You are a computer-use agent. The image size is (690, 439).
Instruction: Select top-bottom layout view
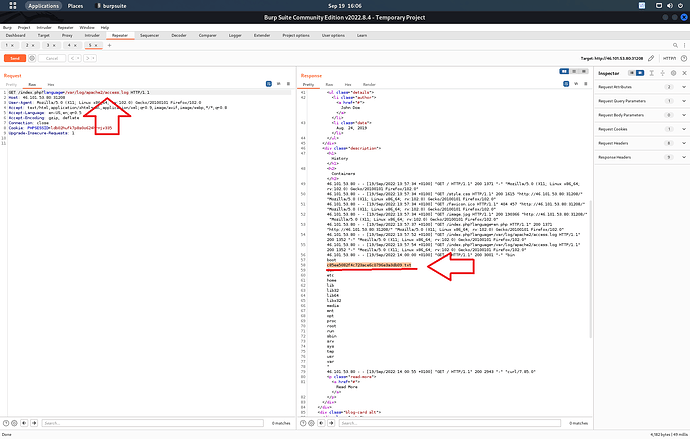pos(574,71)
